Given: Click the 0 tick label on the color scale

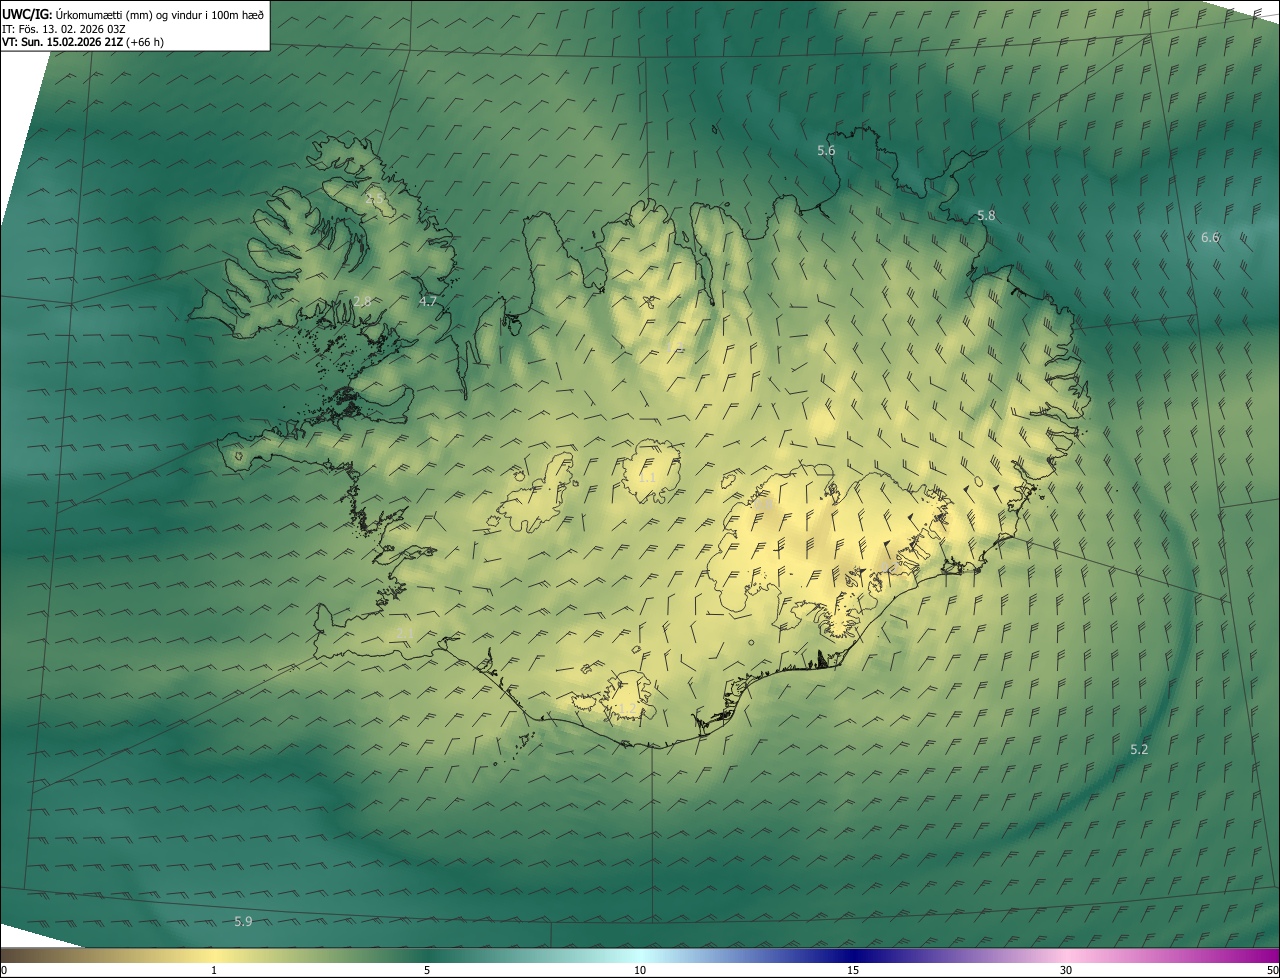Looking at the screenshot, I should (x=4, y=971).
